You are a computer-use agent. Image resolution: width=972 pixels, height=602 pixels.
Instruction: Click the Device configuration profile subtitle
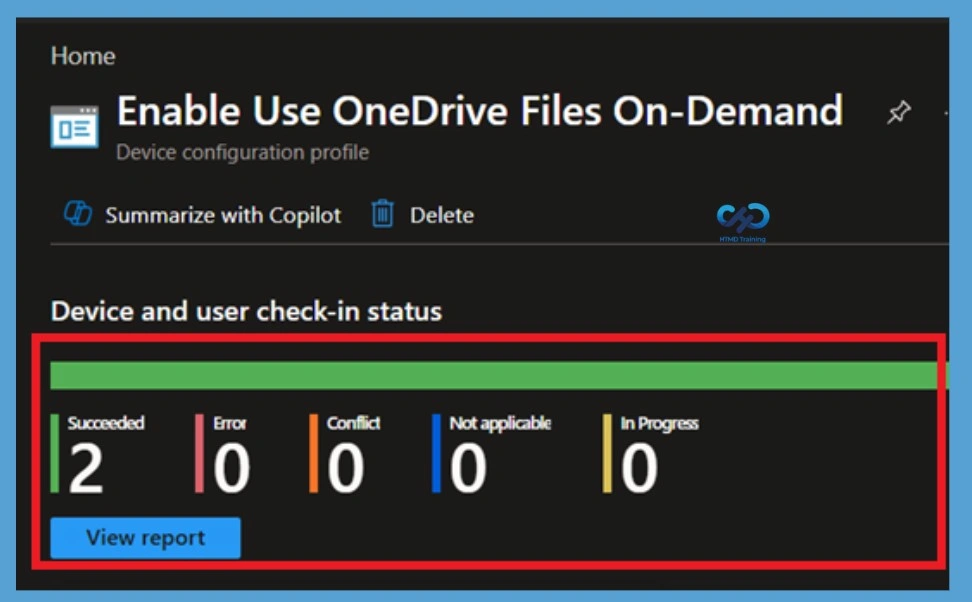(x=242, y=153)
